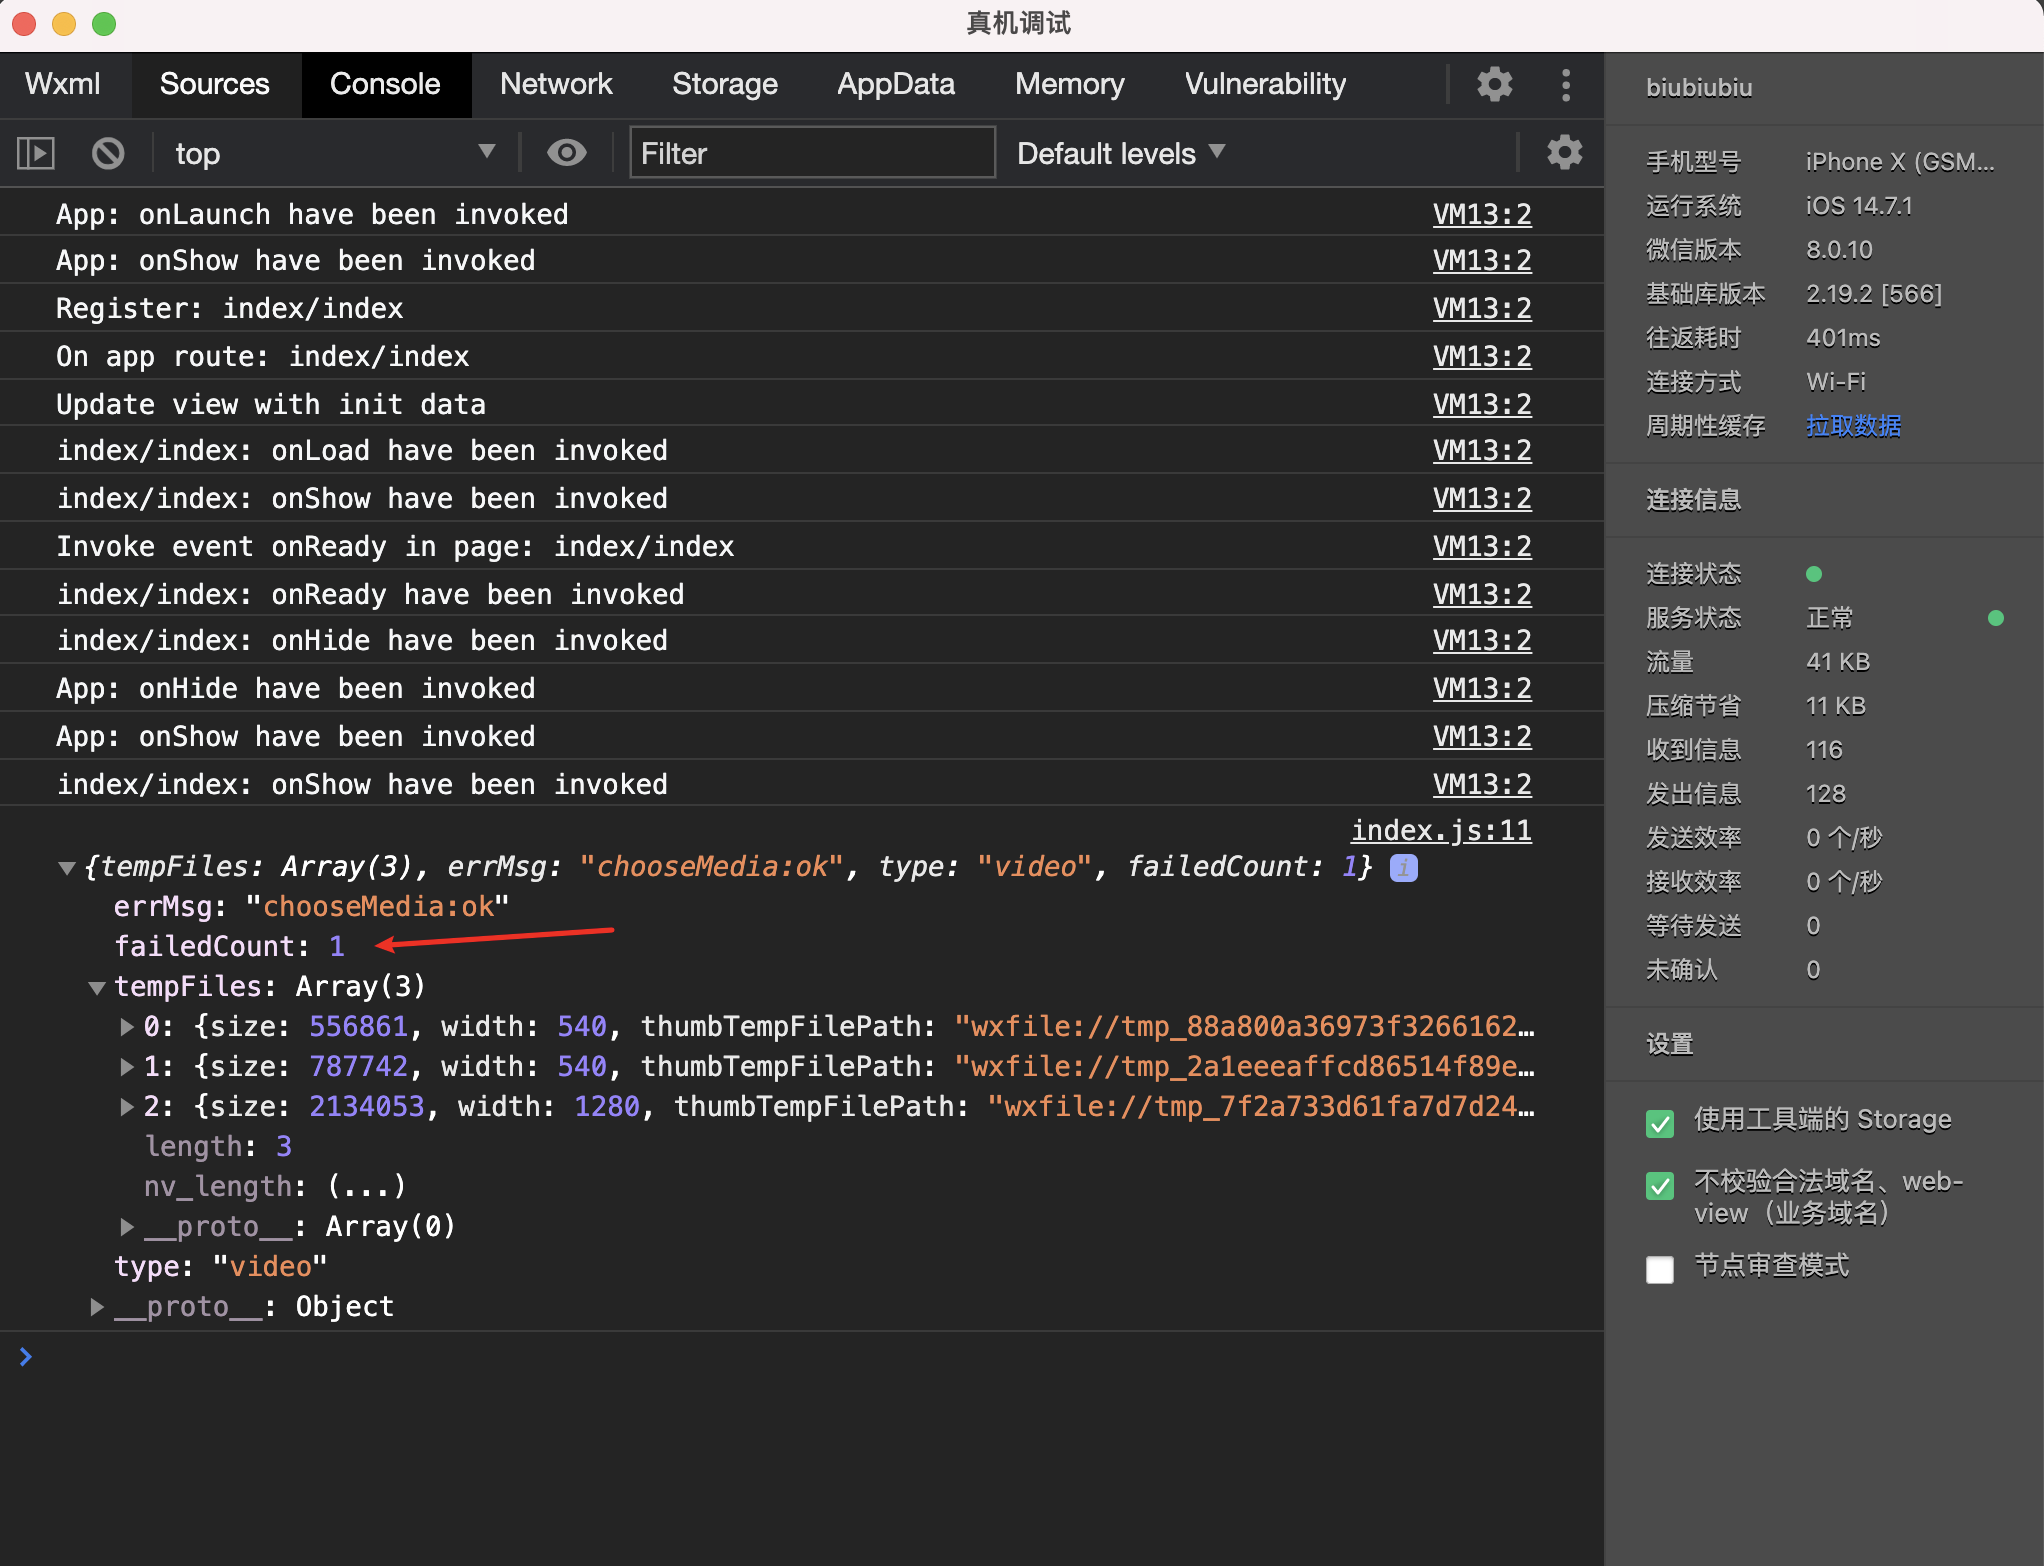Toggle 使用工具端的 Storage checkbox

pyautogui.click(x=1659, y=1123)
